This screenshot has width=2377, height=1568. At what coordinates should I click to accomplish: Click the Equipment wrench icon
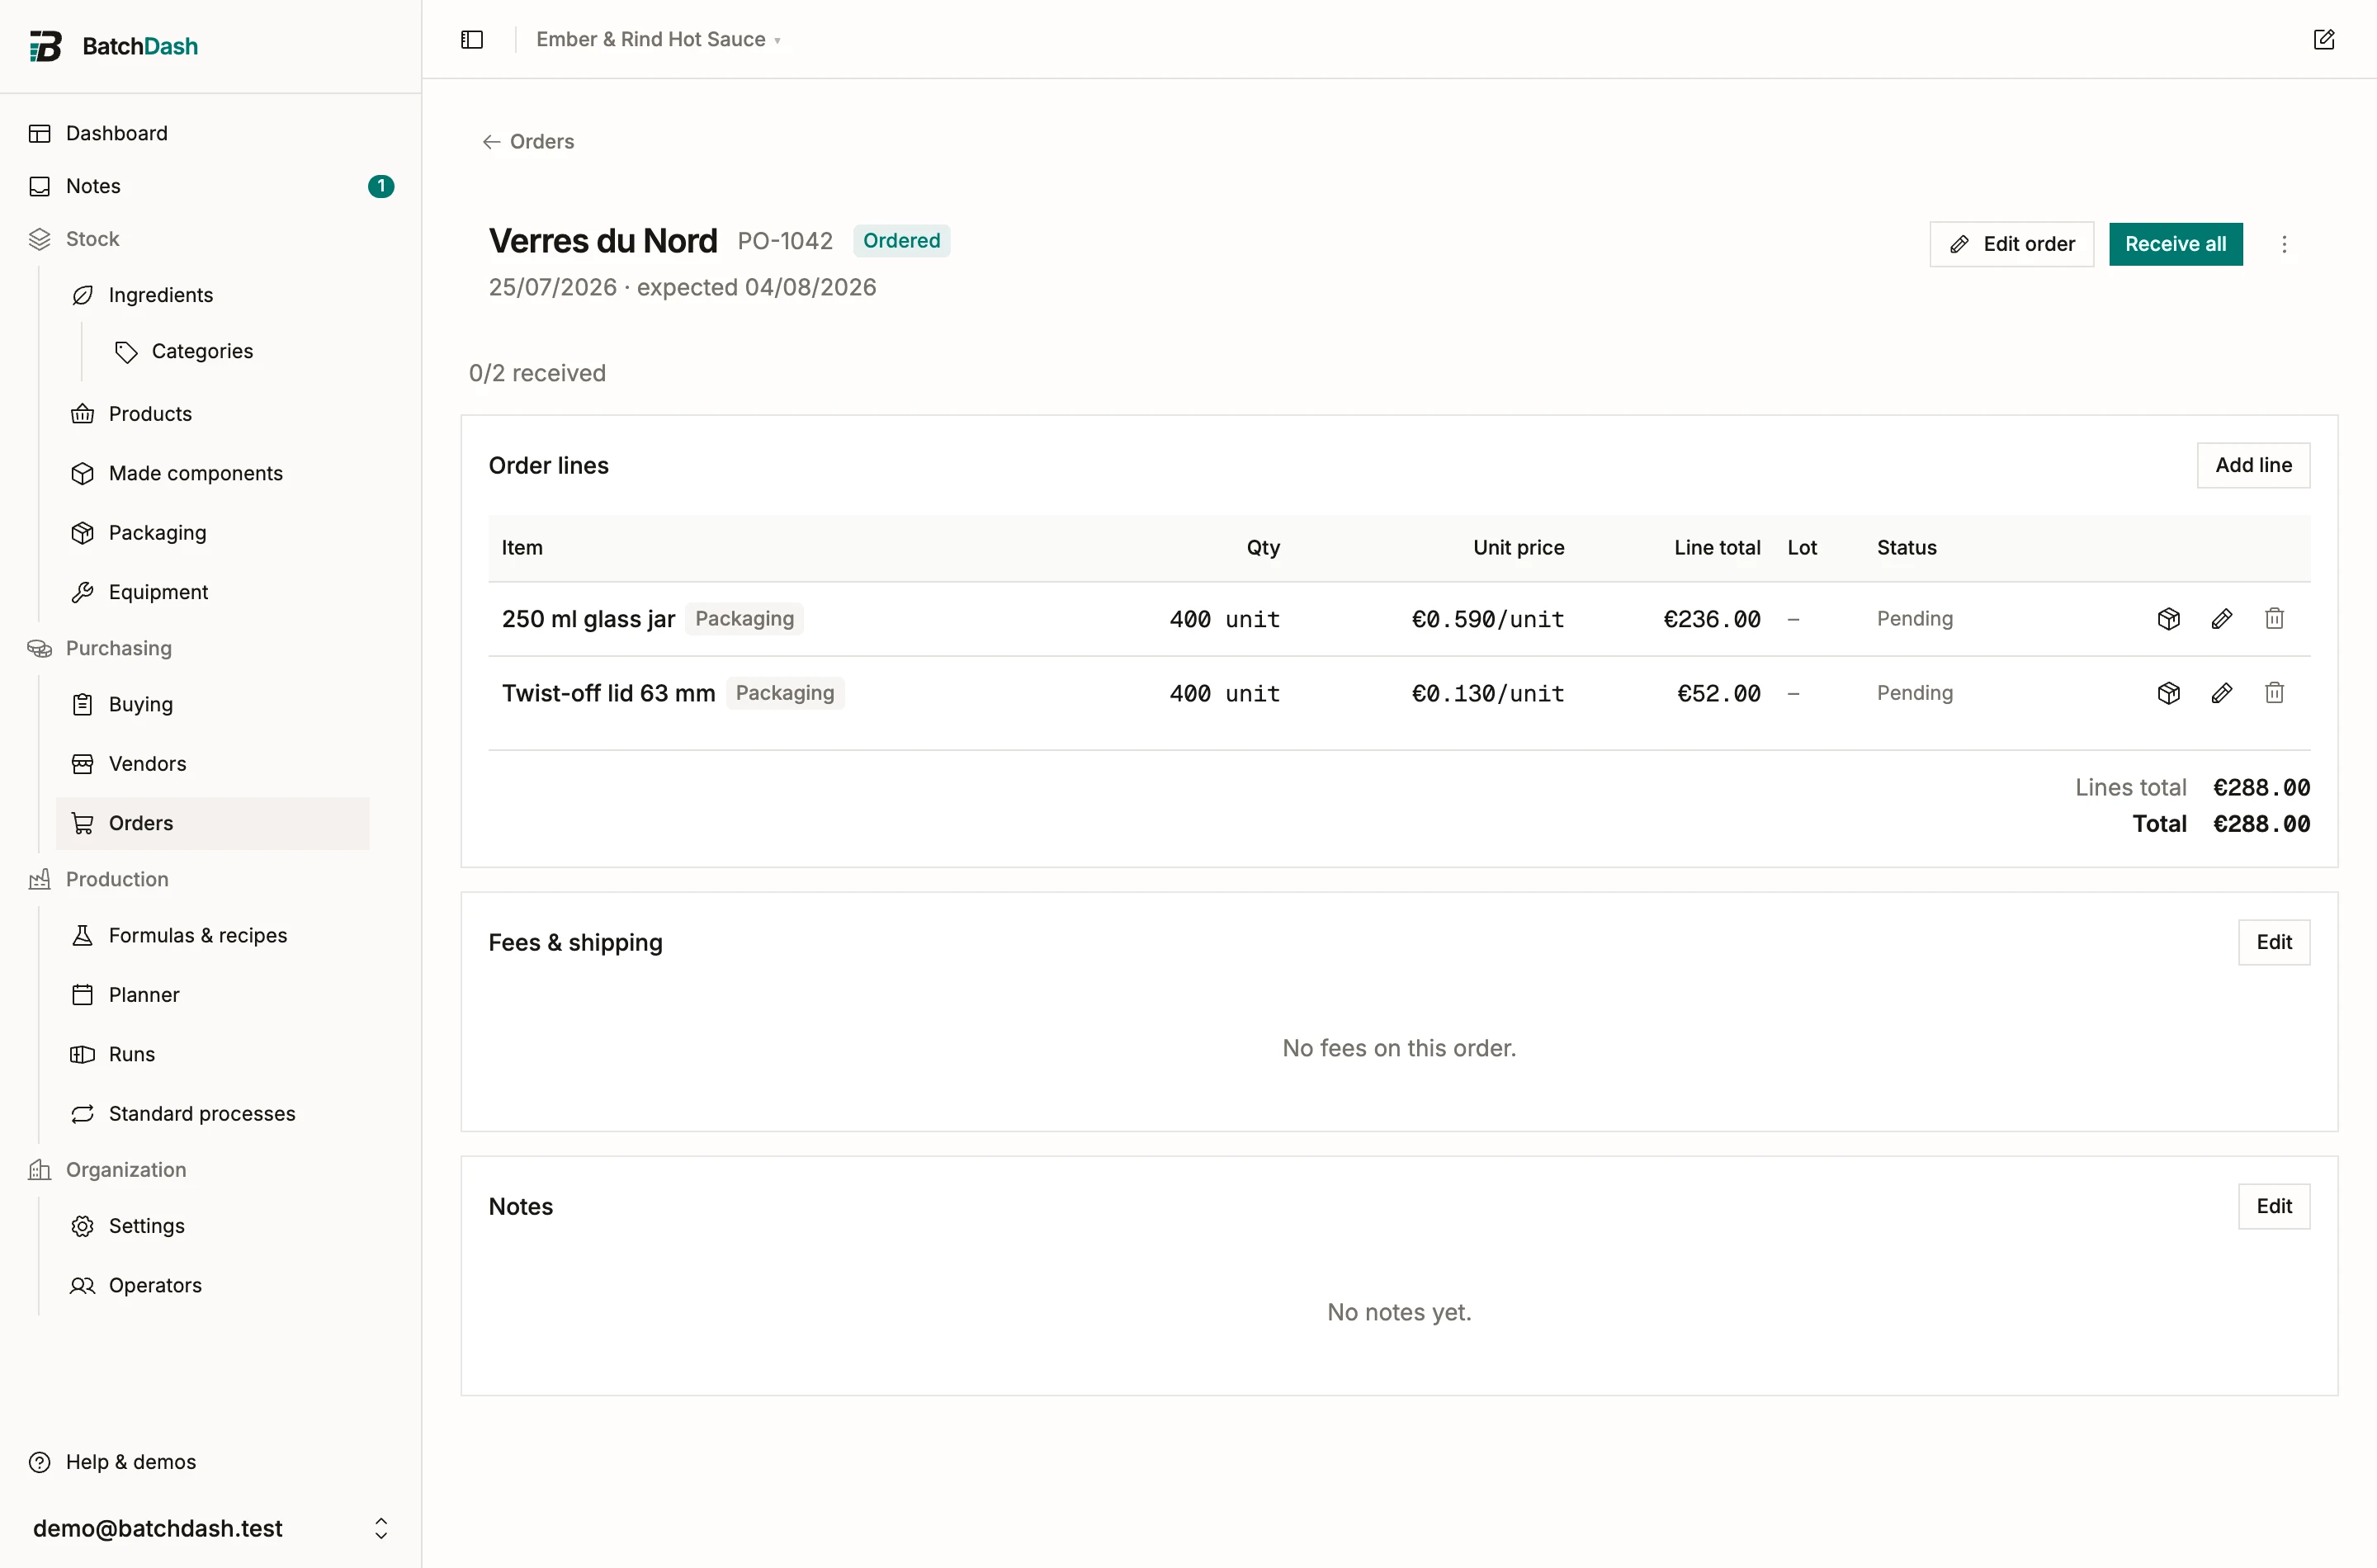tap(83, 592)
